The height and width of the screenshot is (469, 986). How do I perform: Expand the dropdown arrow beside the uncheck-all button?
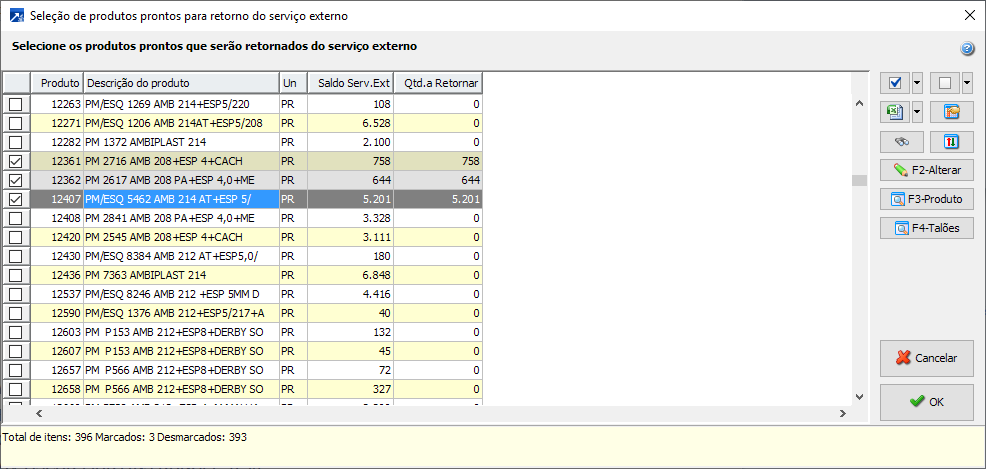coord(967,83)
